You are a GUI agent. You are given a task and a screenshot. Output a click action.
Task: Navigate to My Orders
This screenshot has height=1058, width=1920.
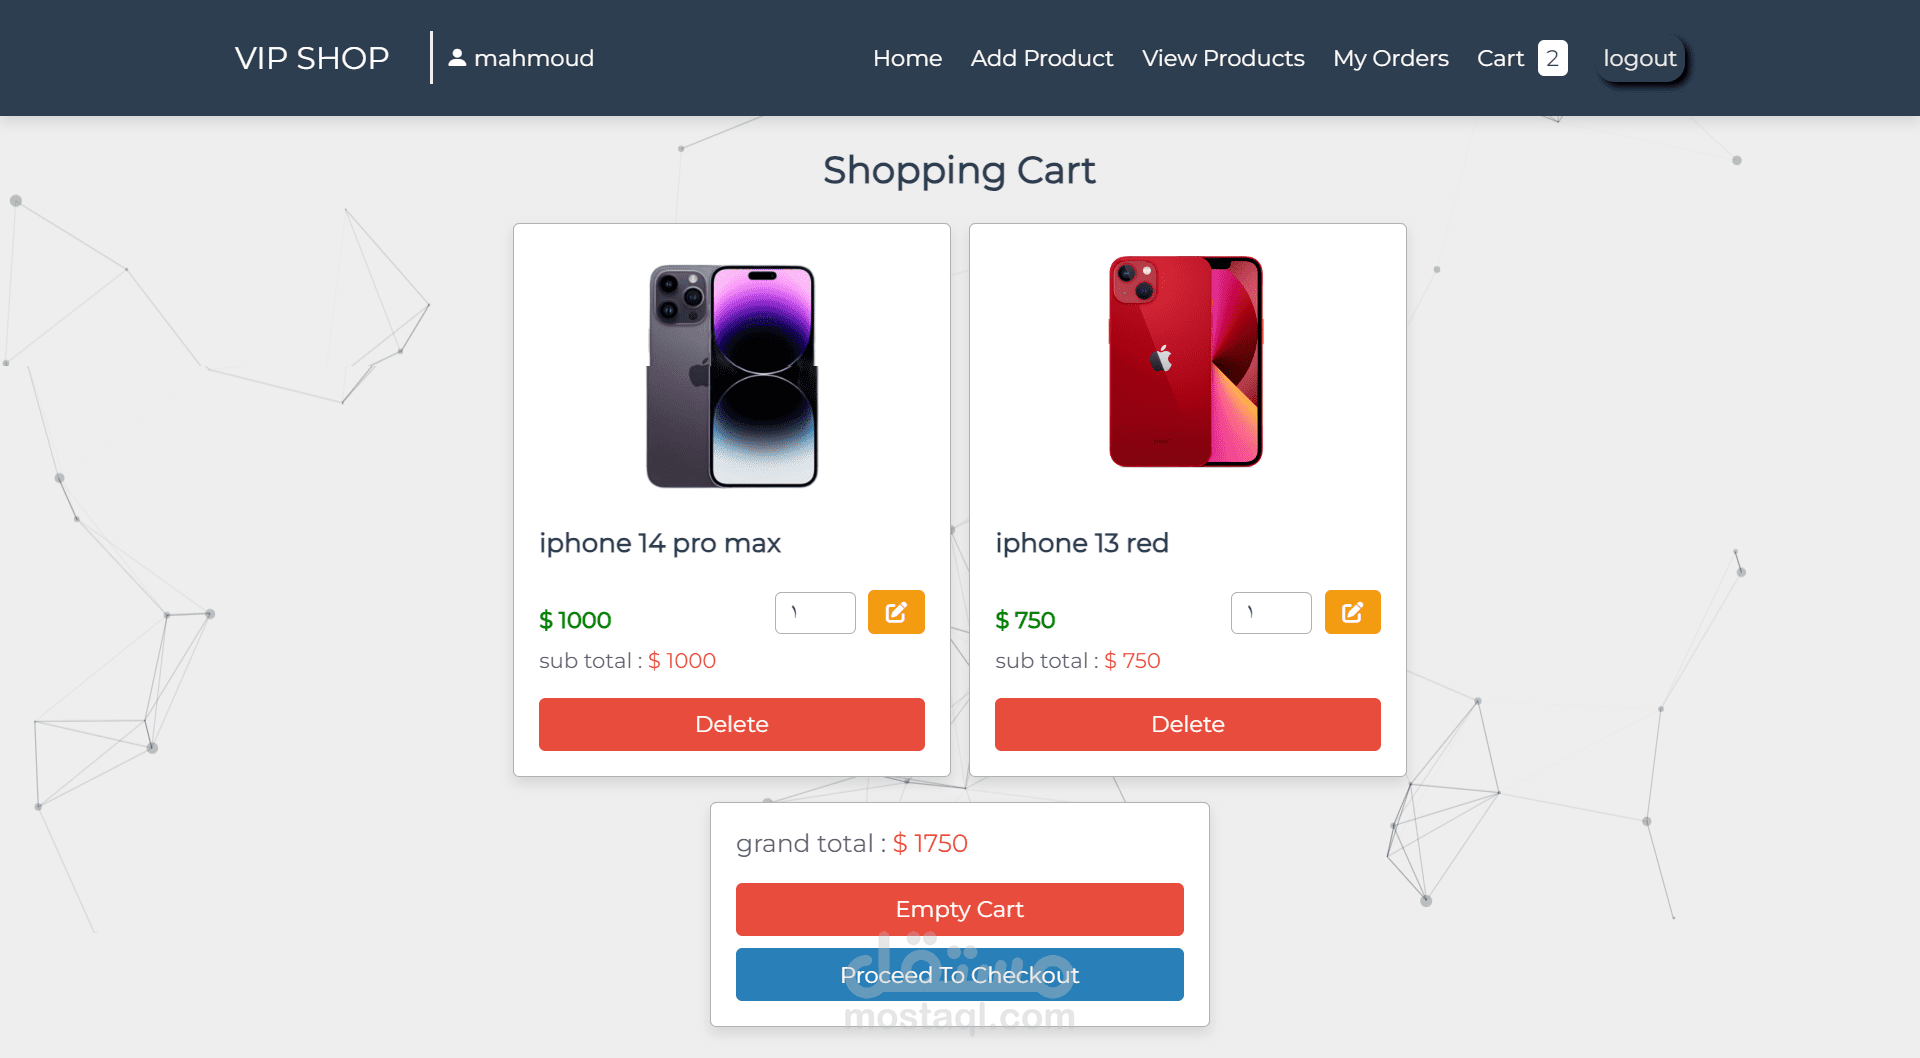(1390, 58)
